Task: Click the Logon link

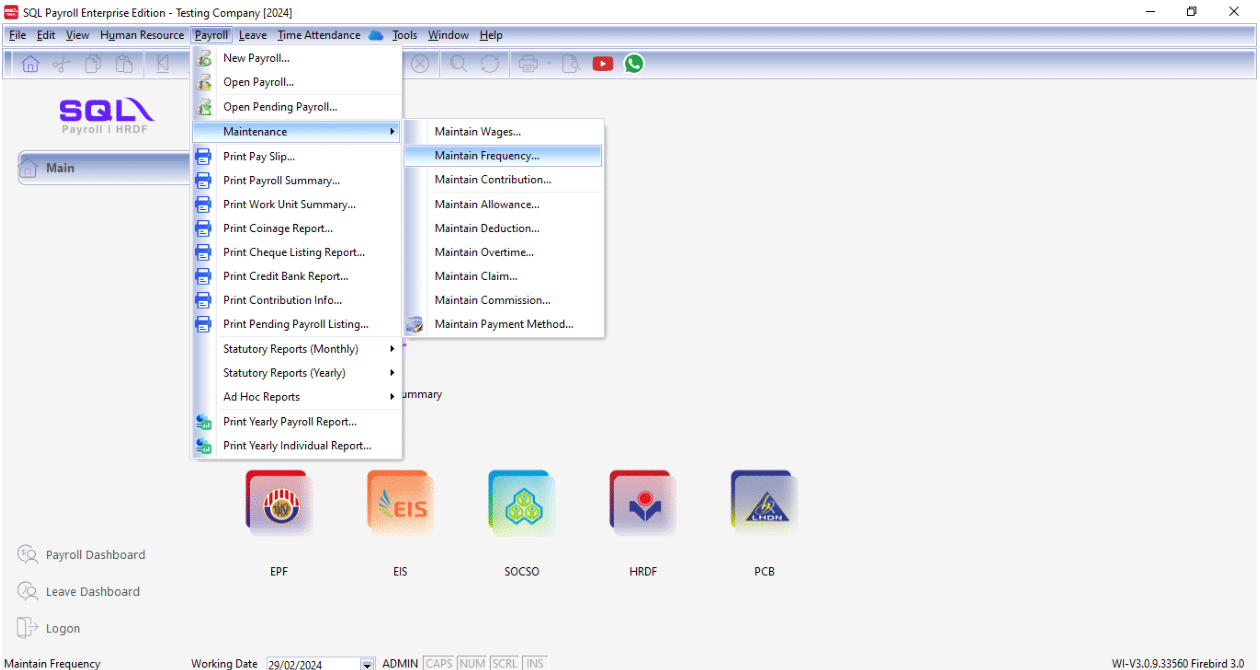Action: pyautogui.click(x=62, y=629)
